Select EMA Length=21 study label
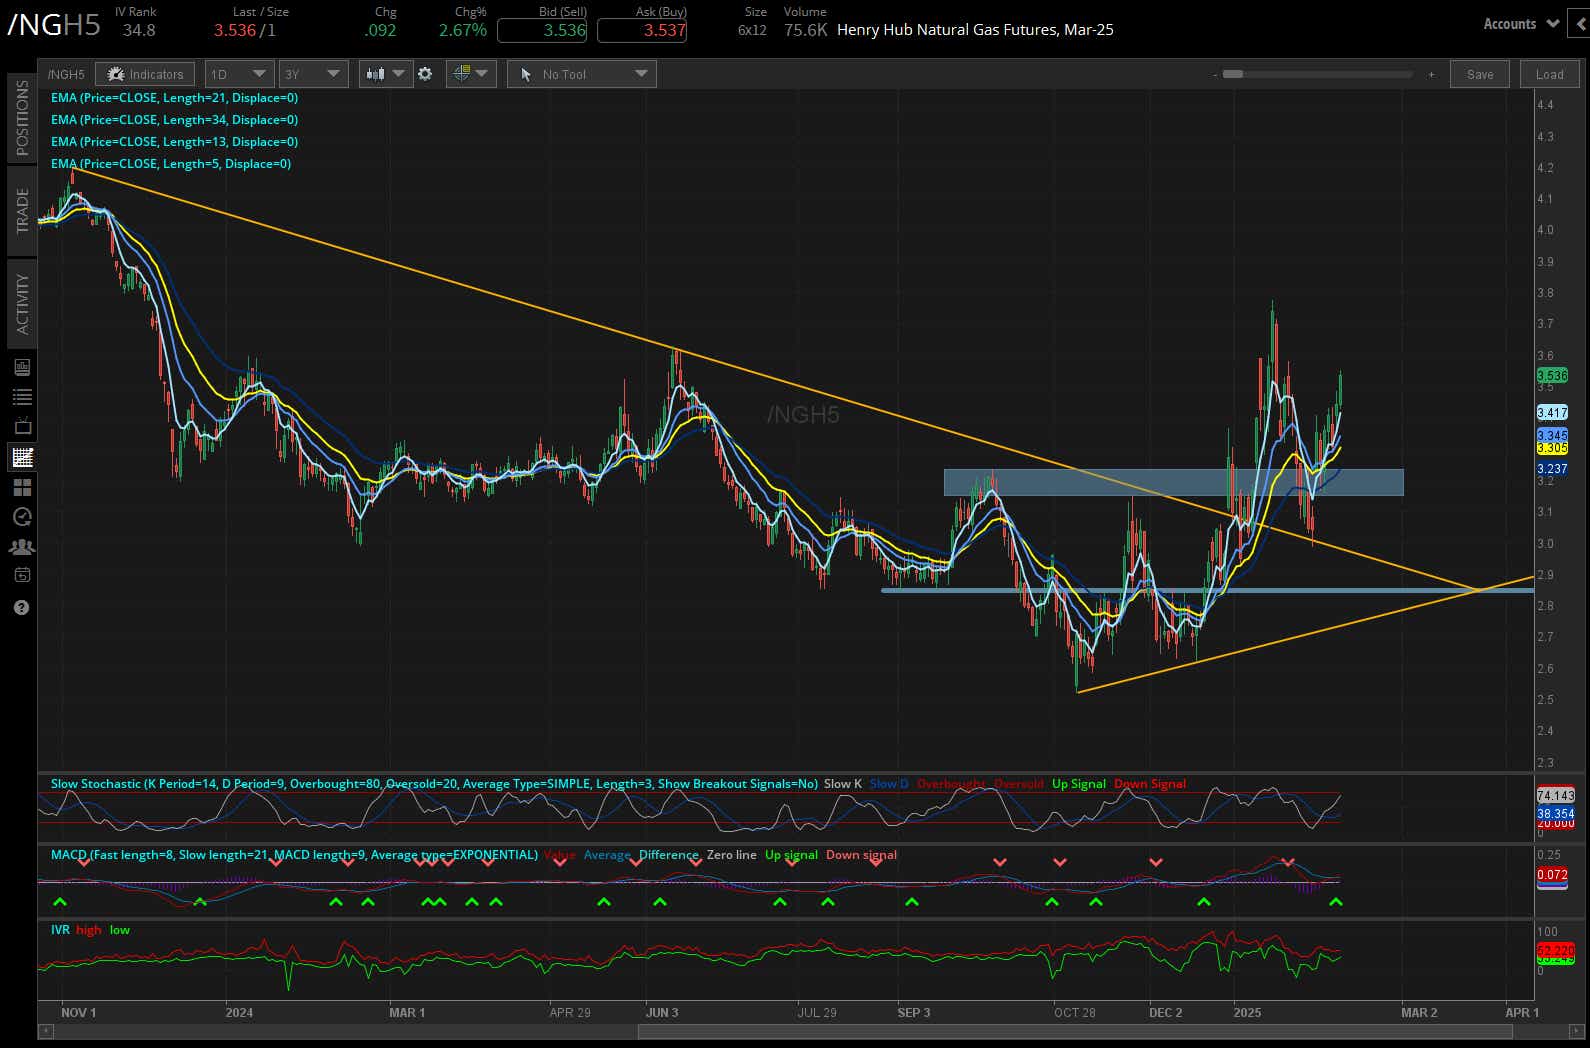Screen dimensions: 1590x1048 tap(174, 98)
